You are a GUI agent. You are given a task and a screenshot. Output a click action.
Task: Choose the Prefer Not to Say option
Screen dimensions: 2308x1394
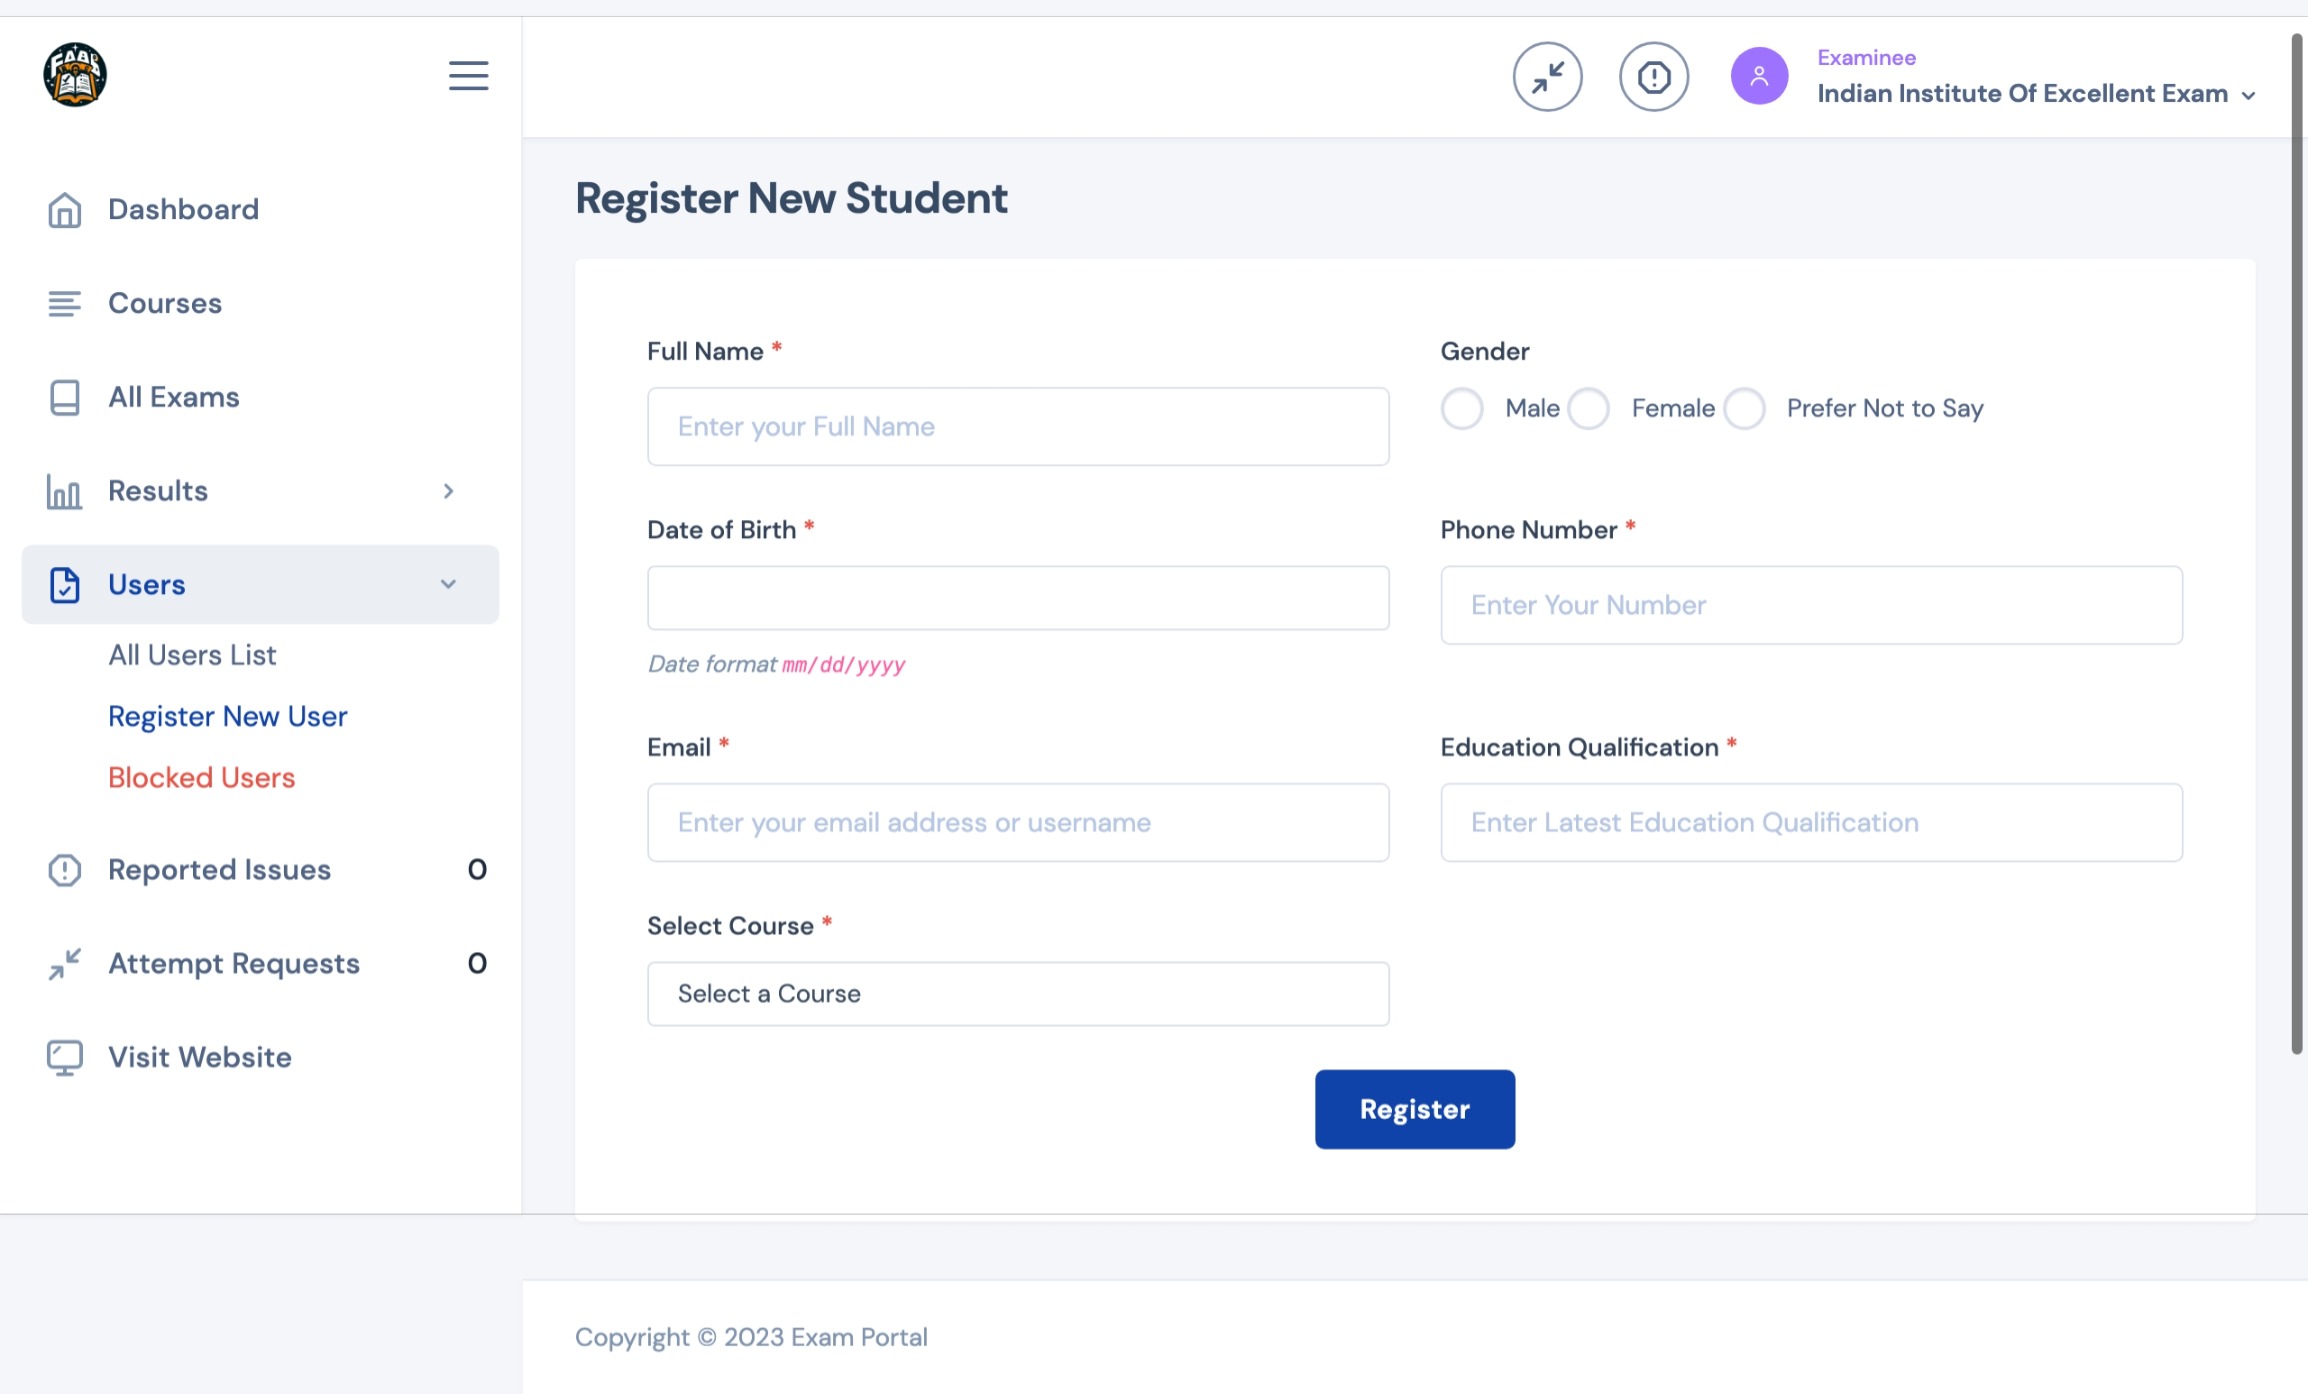tap(1744, 409)
